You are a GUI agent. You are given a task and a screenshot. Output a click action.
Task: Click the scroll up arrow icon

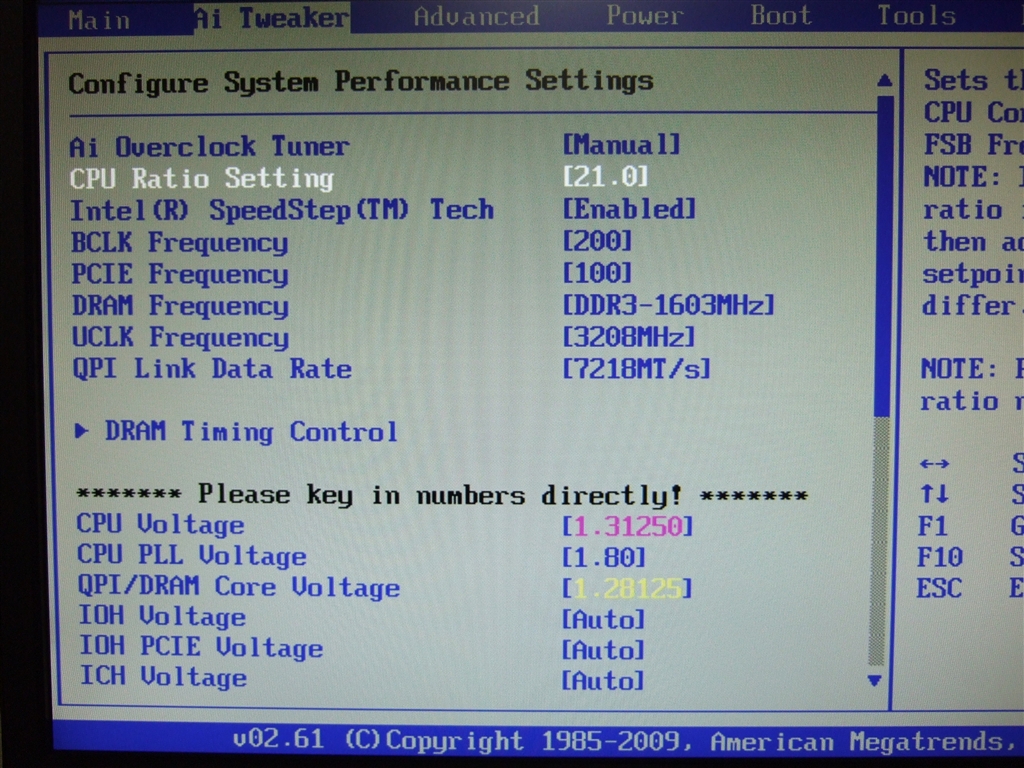tap(884, 80)
